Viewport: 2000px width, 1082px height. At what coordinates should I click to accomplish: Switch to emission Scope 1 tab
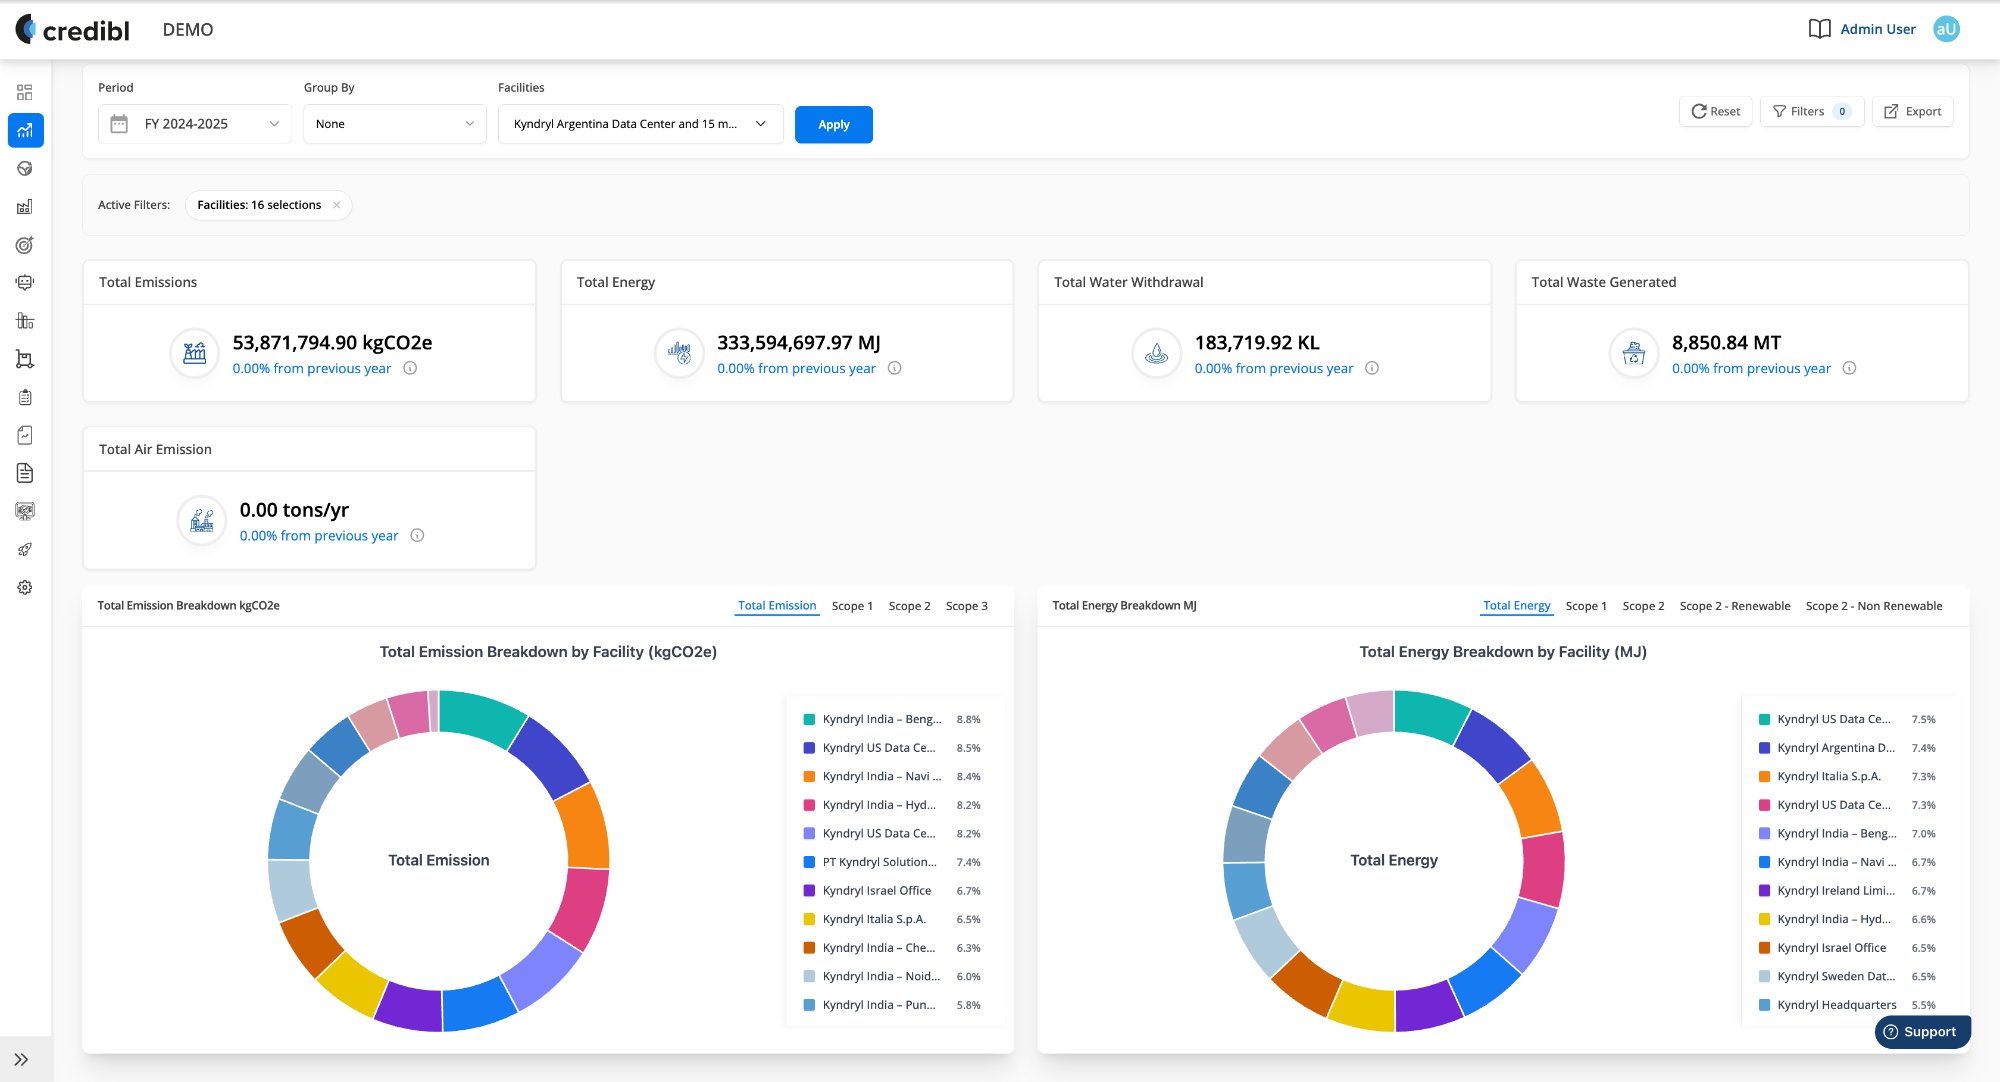pos(852,606)
